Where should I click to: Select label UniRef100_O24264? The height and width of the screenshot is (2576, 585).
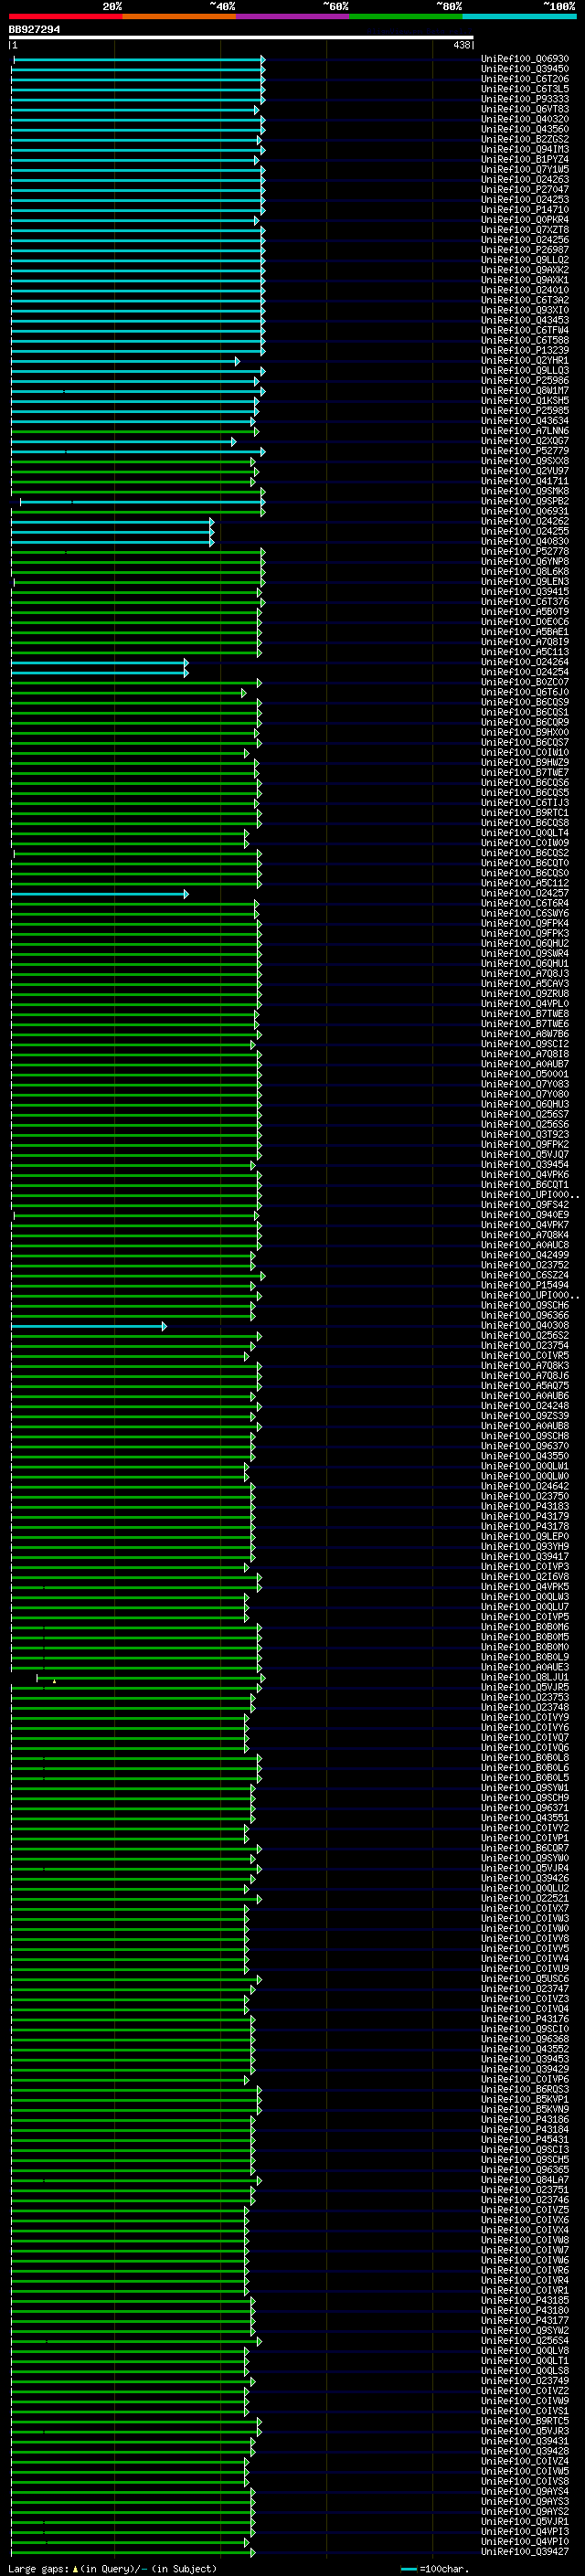(x=525, y=662)
